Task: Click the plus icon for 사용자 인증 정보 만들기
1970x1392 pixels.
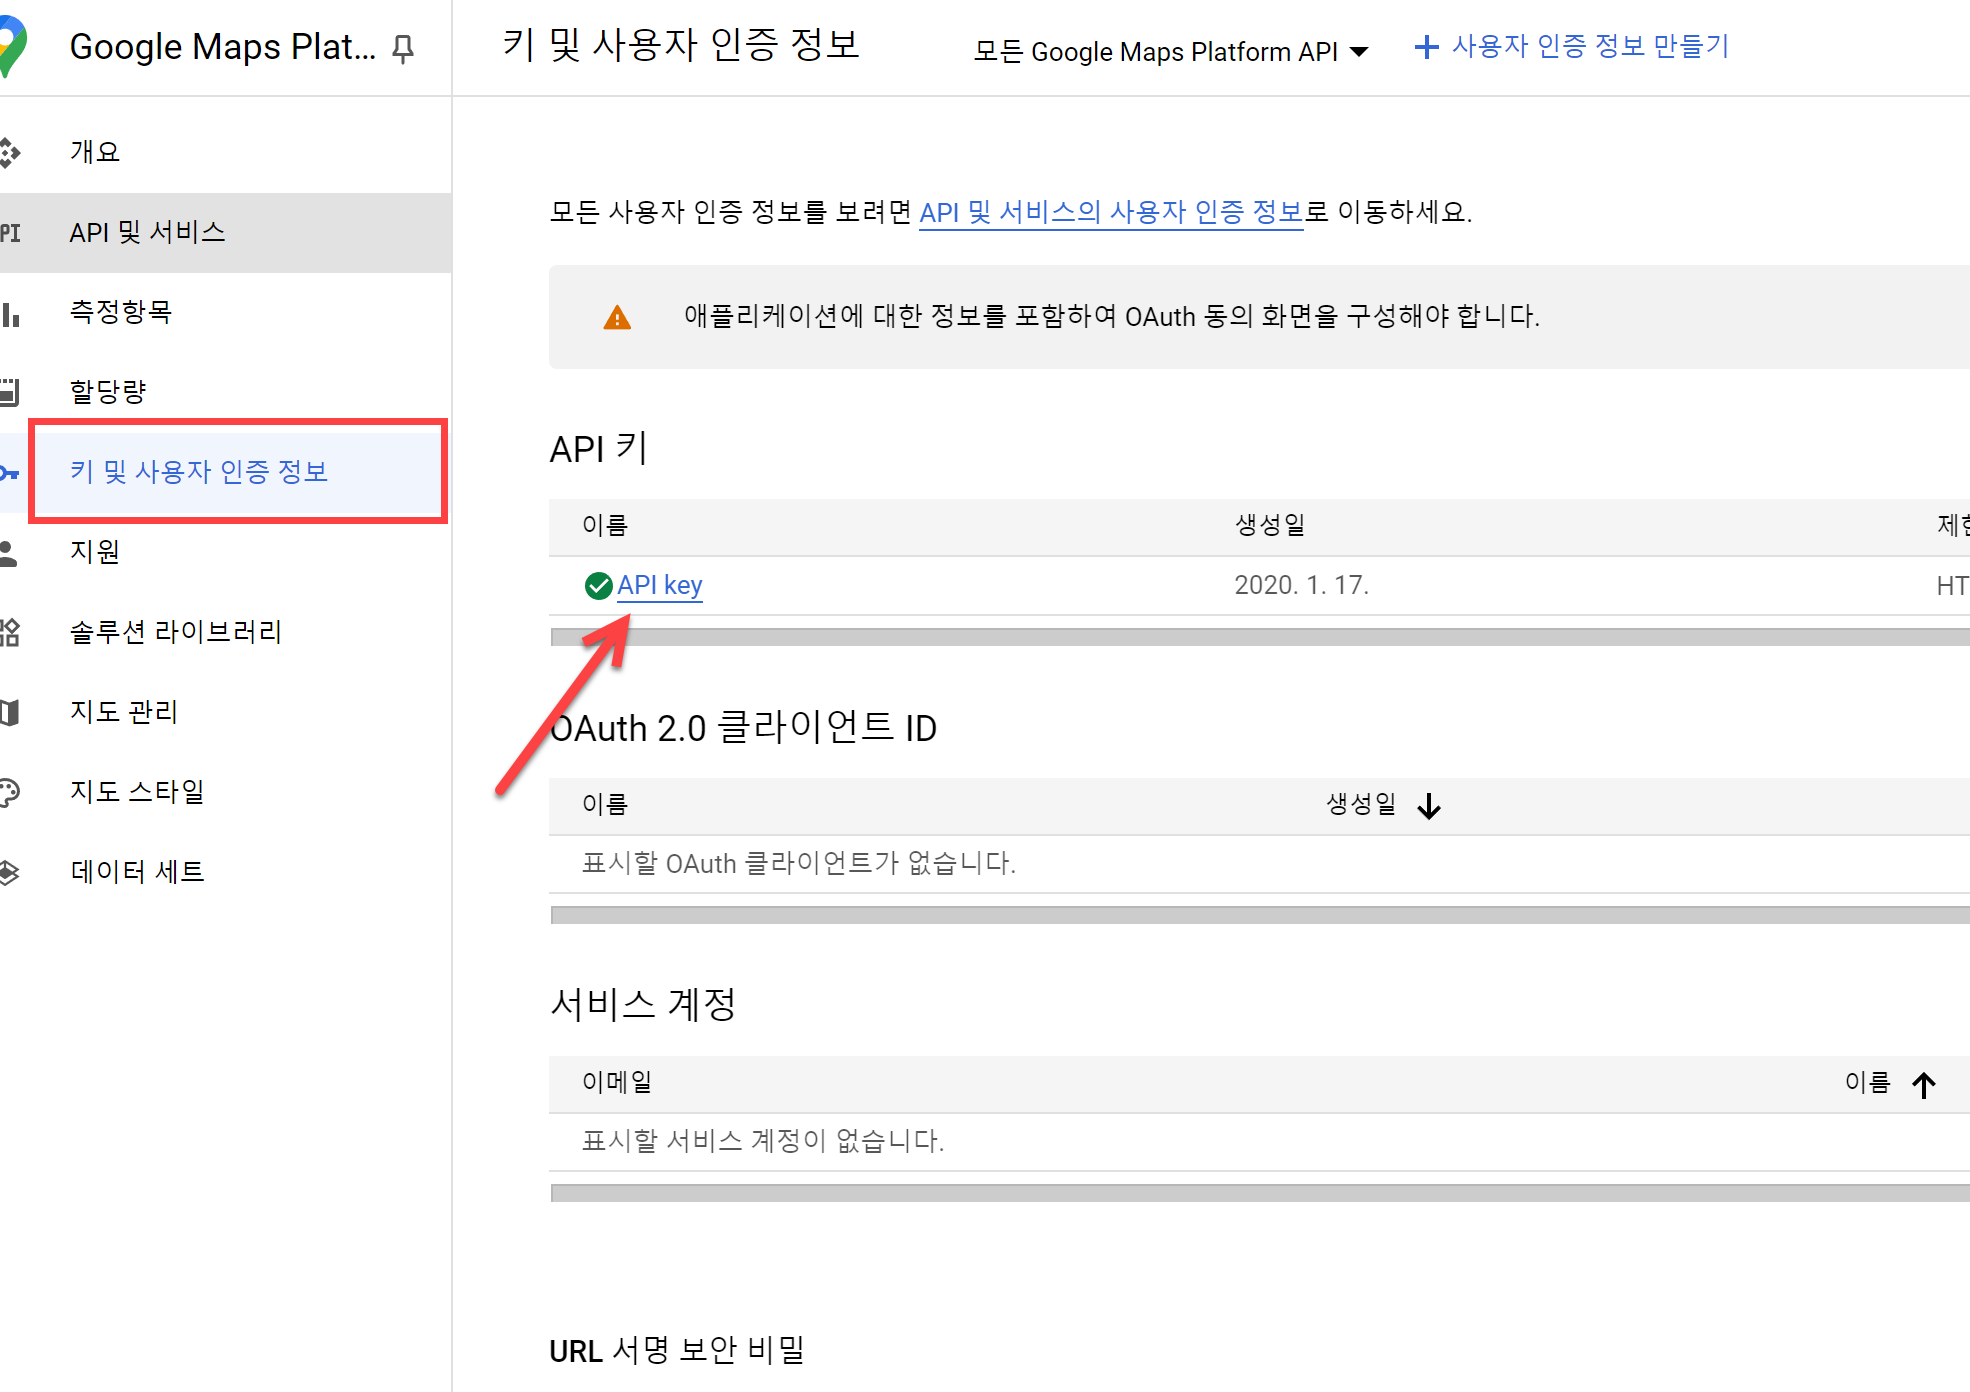Action: [1427, 47]
